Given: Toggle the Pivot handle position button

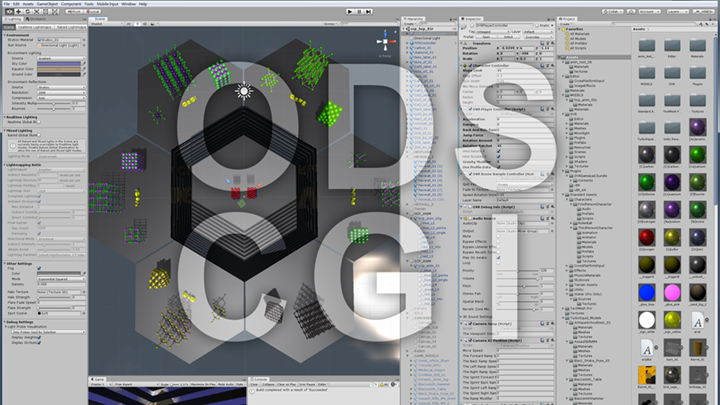Looking at the screenshot, I should [x=74, y=11].
